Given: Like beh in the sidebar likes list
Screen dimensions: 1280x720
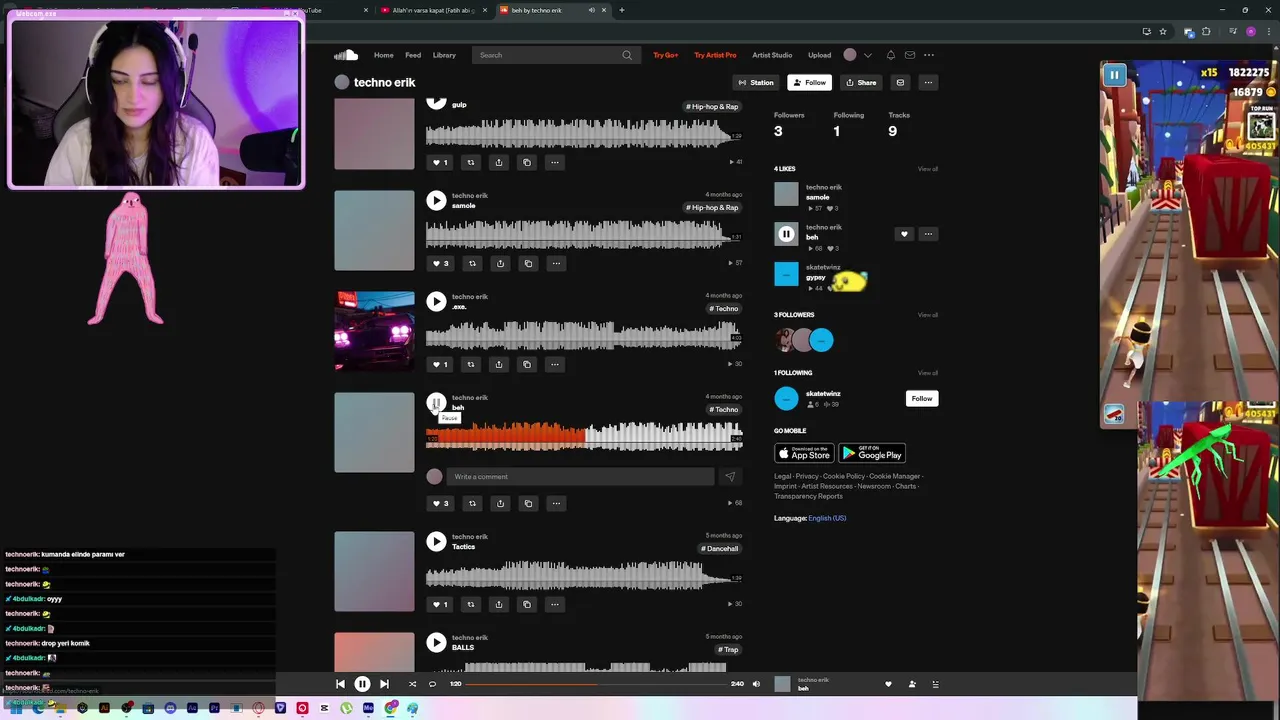Looking at the screenshot, I should point(904,234).
